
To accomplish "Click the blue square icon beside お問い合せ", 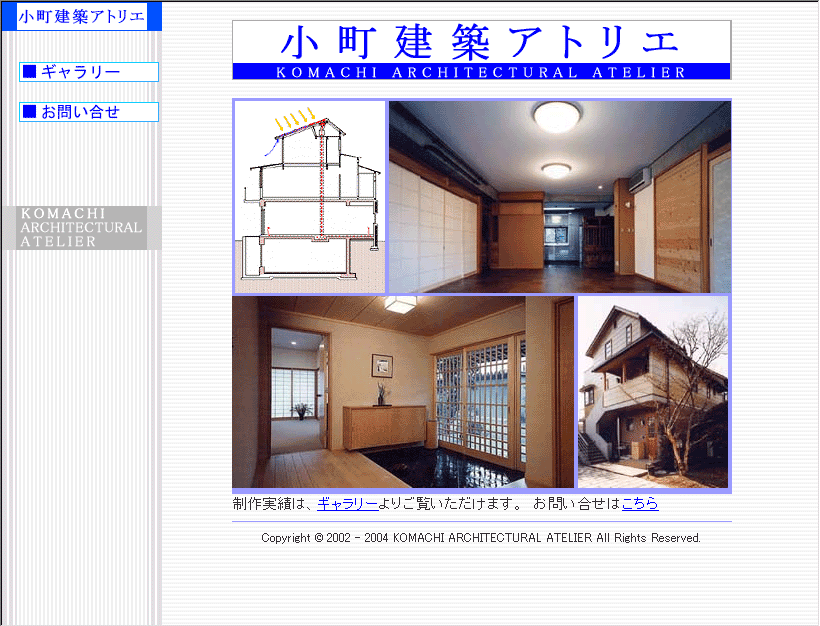I will click(29, 112).
